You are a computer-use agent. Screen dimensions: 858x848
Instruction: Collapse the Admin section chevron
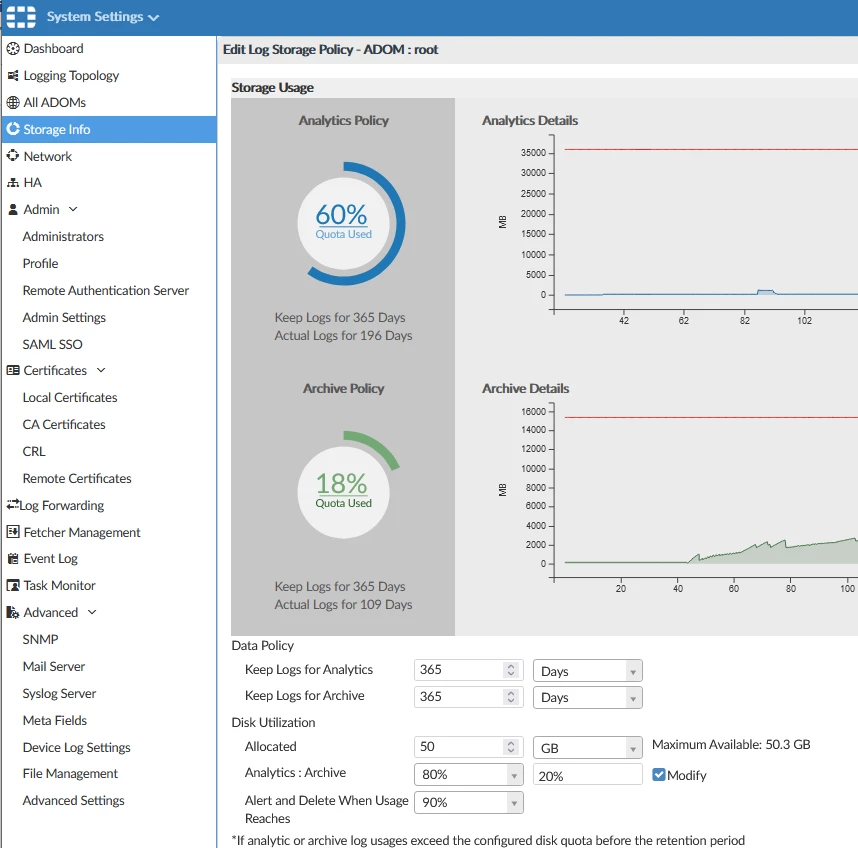pos(73,210)
